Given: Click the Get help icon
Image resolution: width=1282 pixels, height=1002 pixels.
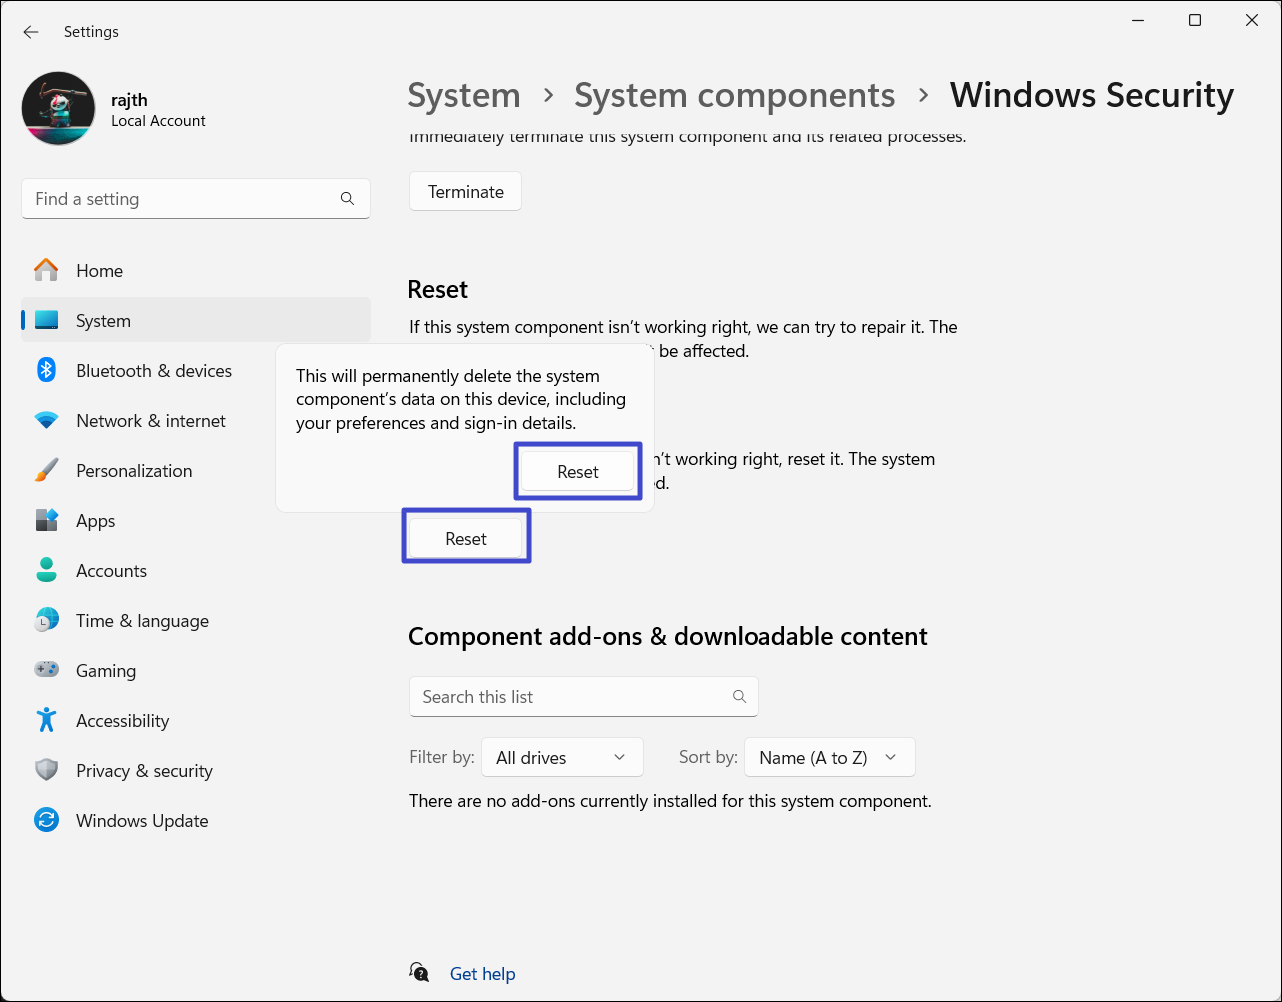Looking at the screenshot, I should [x=420, y=973].
